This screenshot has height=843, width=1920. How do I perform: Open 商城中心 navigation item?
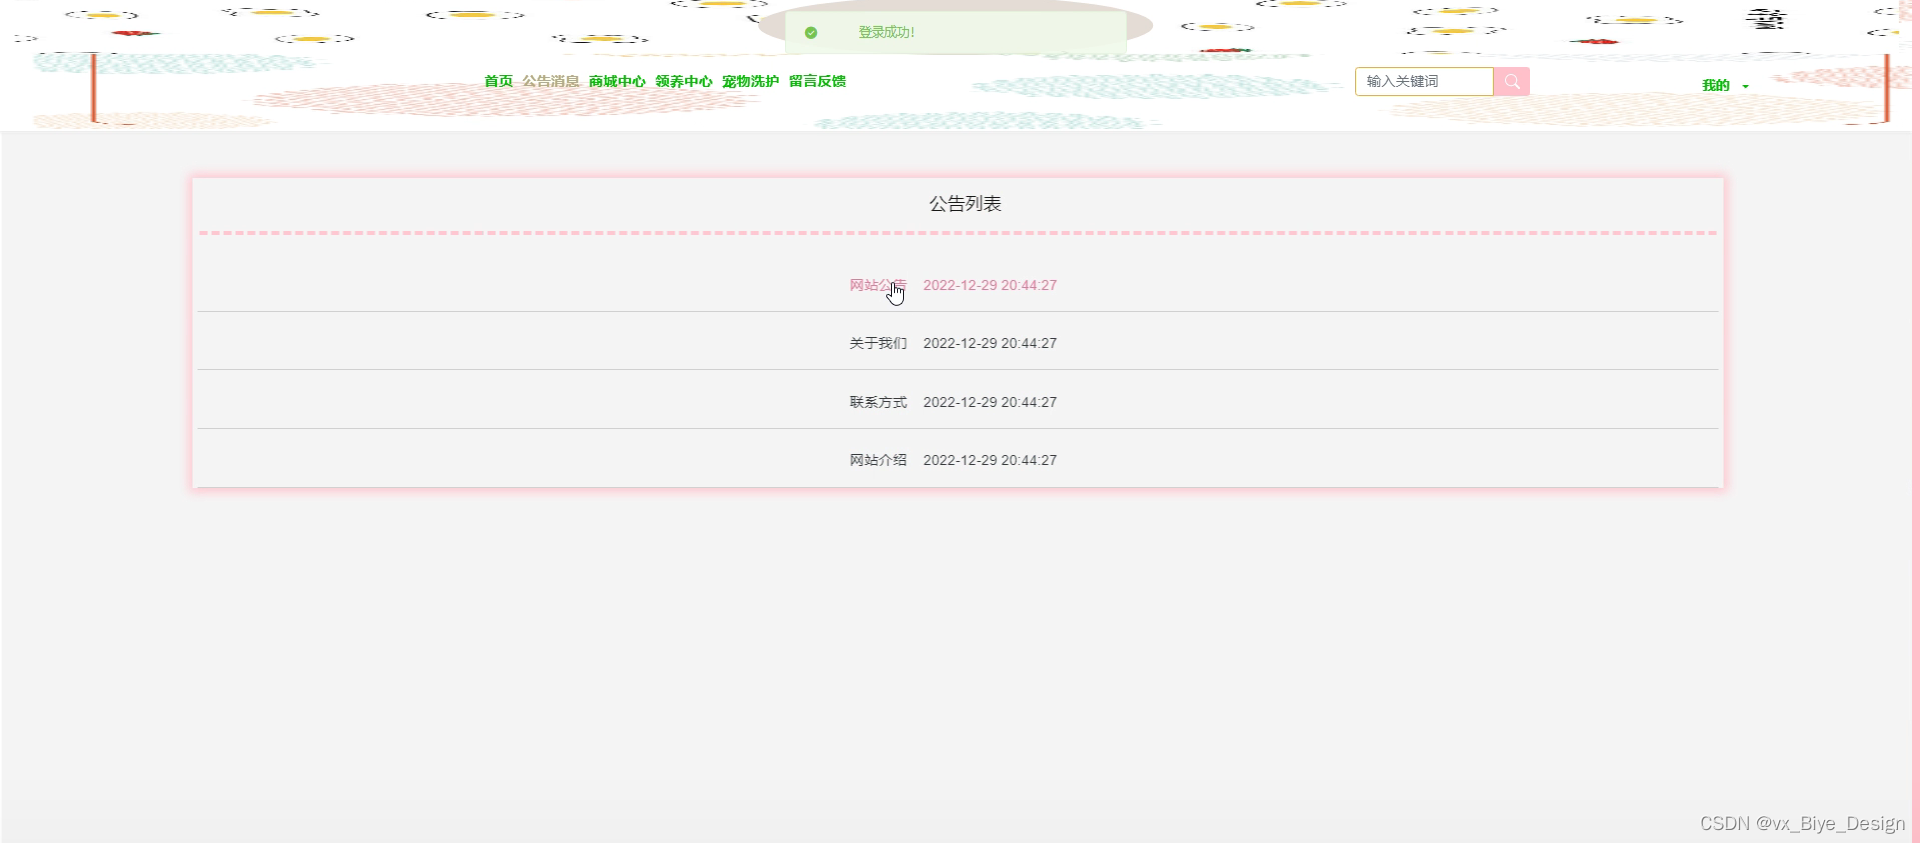click(617, 82)
